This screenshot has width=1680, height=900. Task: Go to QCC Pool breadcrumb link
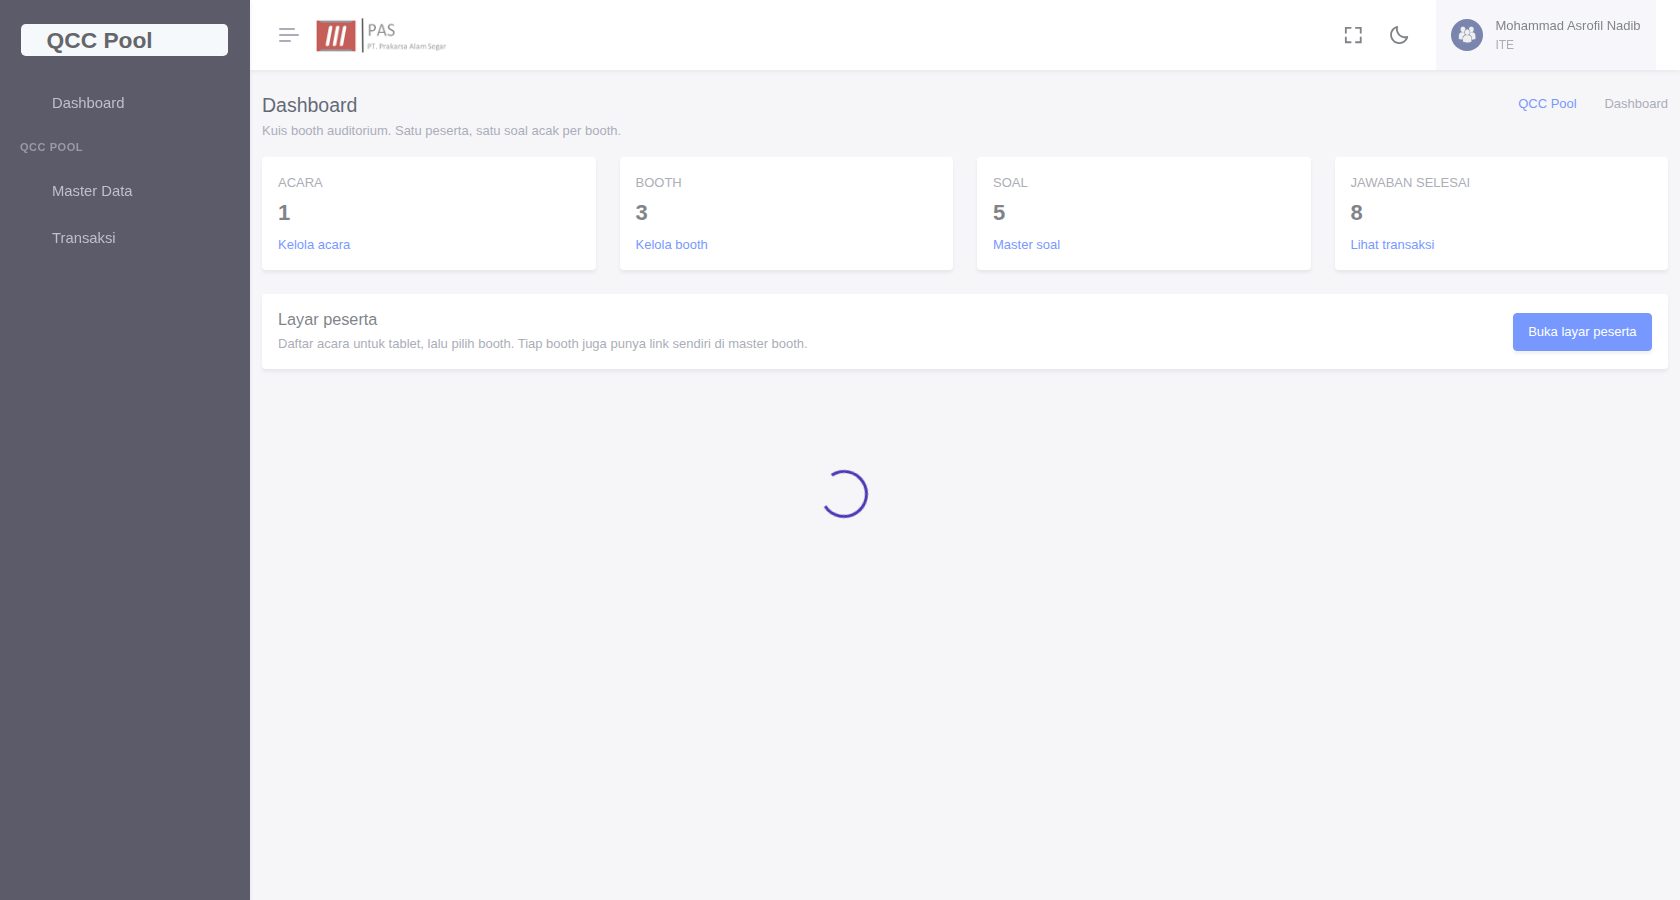coord(1547,104)
